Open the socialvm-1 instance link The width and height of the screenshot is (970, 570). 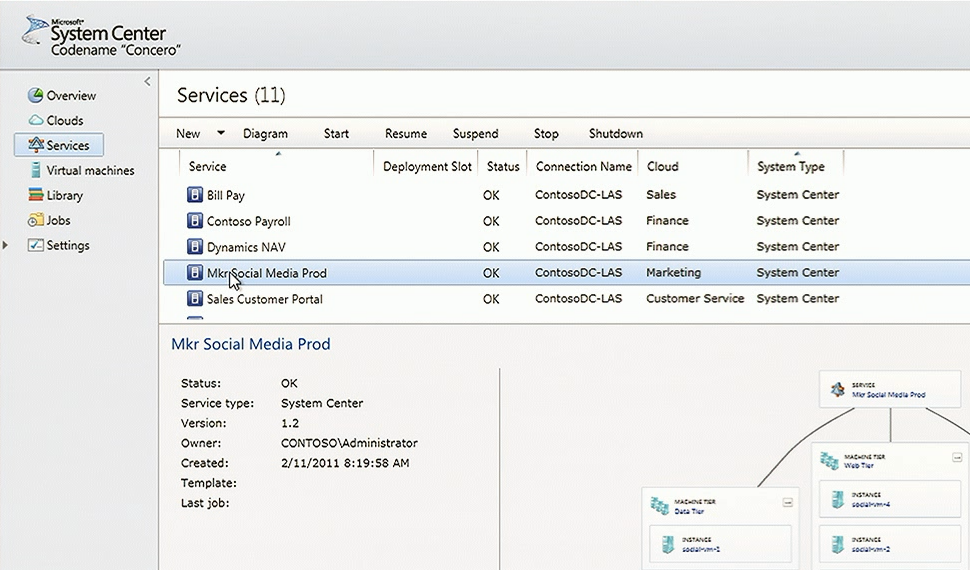click(x=701, y=549)
